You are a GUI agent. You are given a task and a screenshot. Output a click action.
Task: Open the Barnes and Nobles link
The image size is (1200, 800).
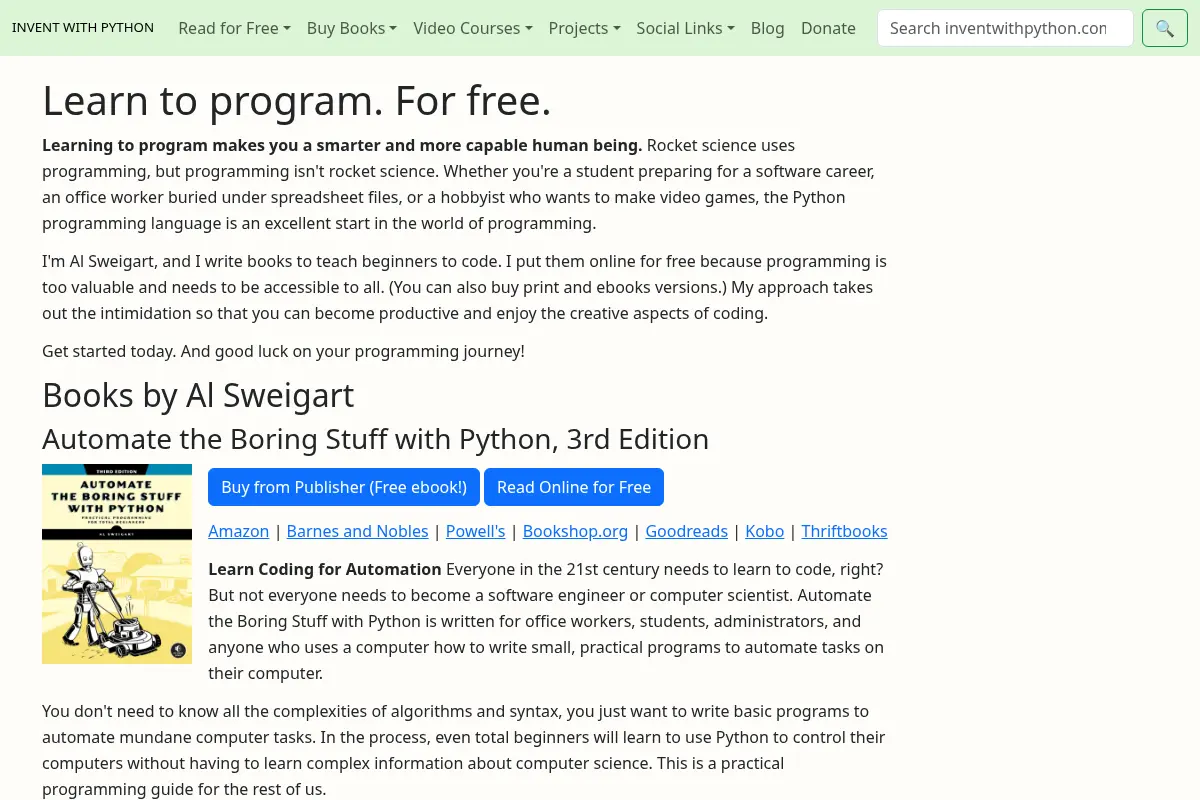tap(357, 531)
